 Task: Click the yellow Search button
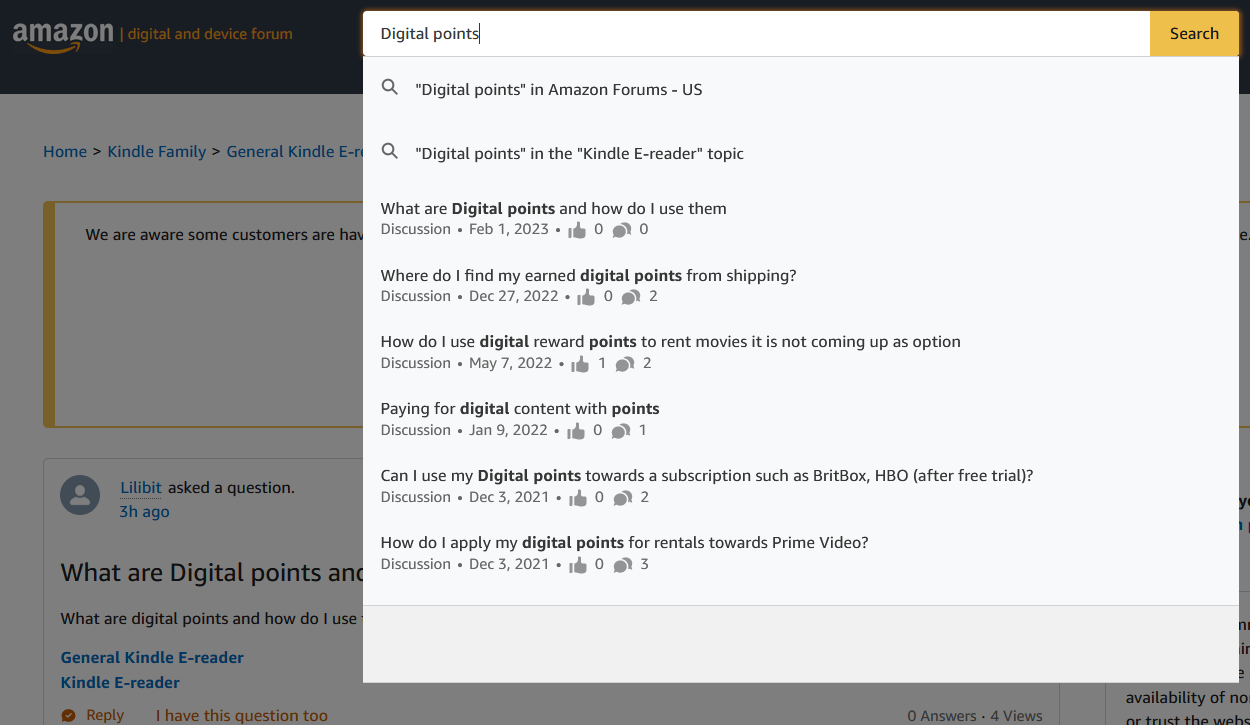coord(1194,33)
